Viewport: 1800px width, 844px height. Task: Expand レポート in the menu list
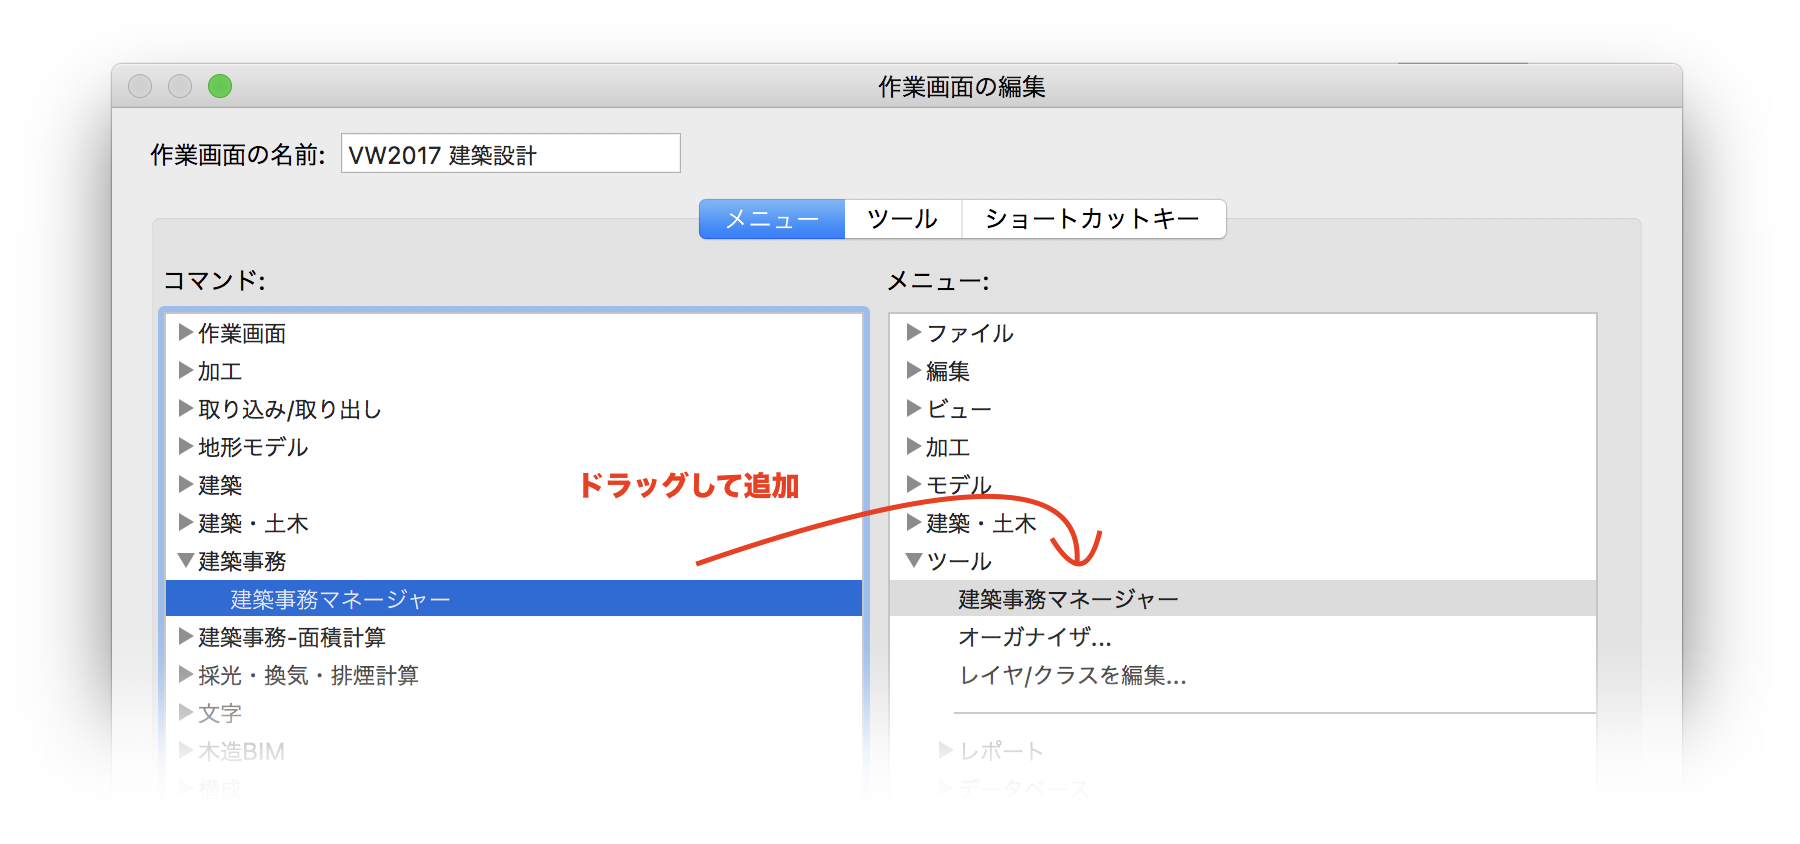(x=945, y=750)
